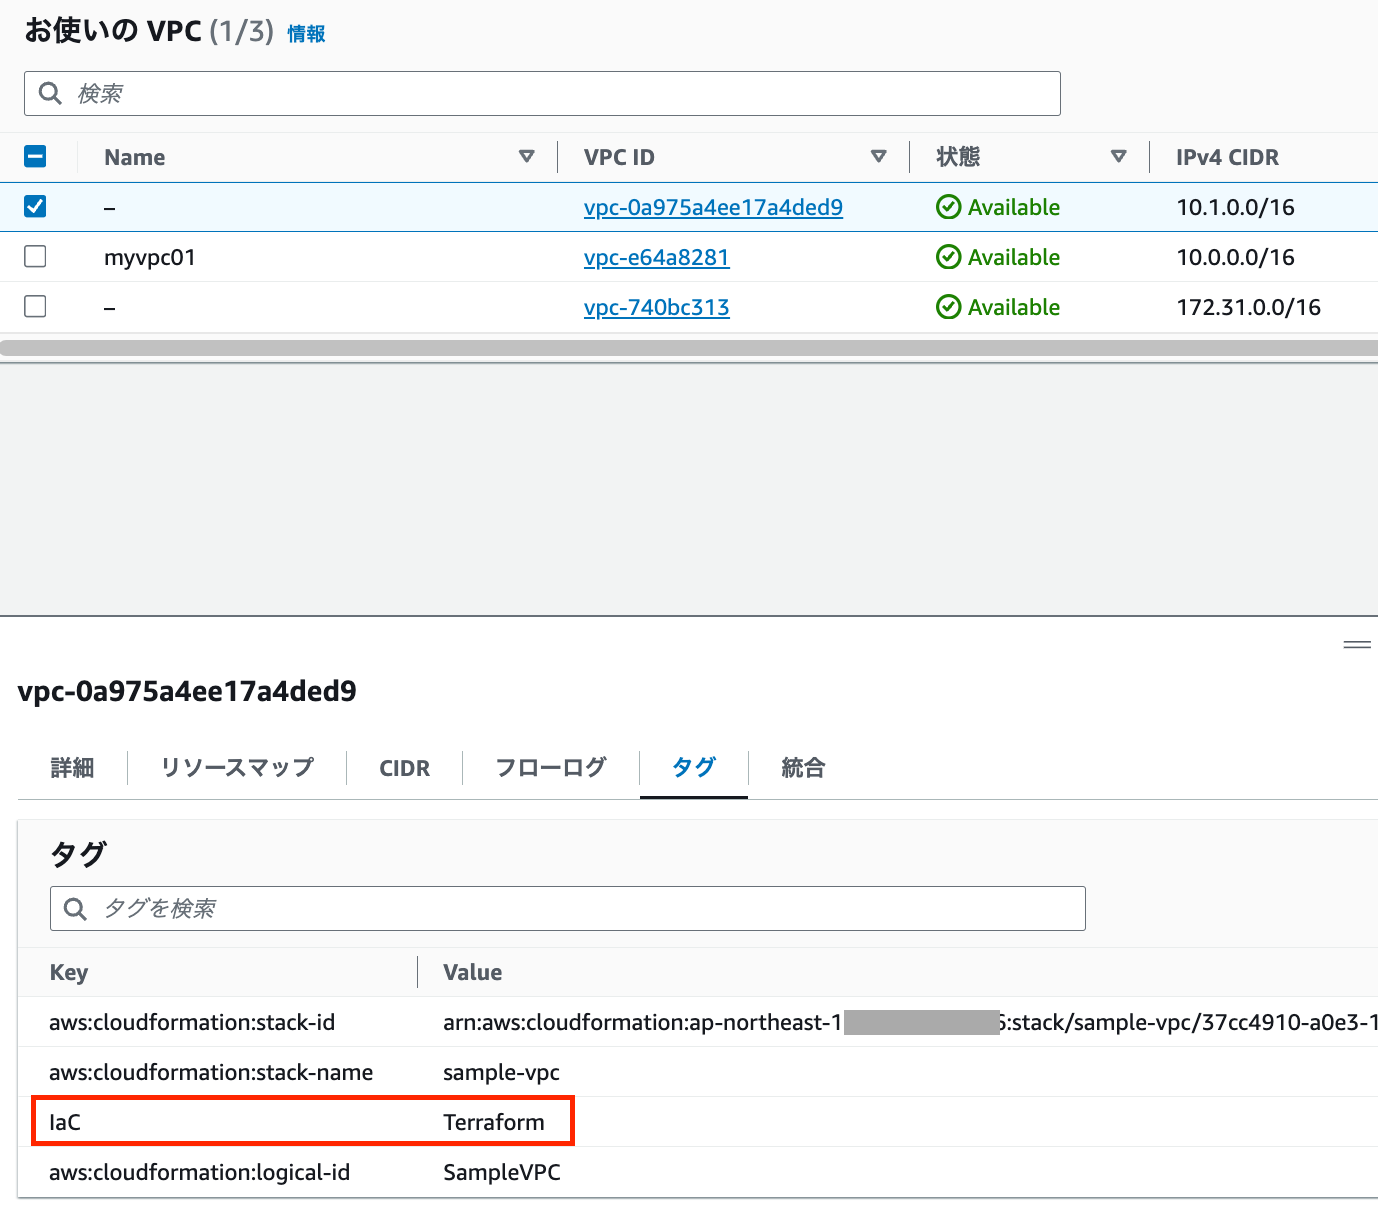Switch to the 統合 tab
The image size is (1378, 1210).
coord(803,767)
